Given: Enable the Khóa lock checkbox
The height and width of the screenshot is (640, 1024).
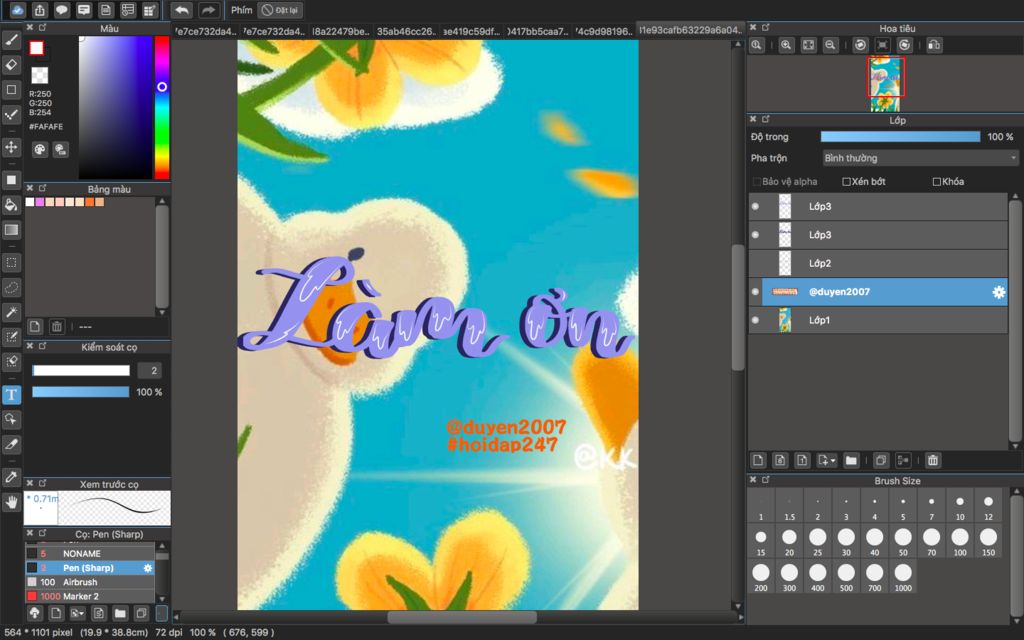Looking at the screenshot, I should (x=937, y=182).
